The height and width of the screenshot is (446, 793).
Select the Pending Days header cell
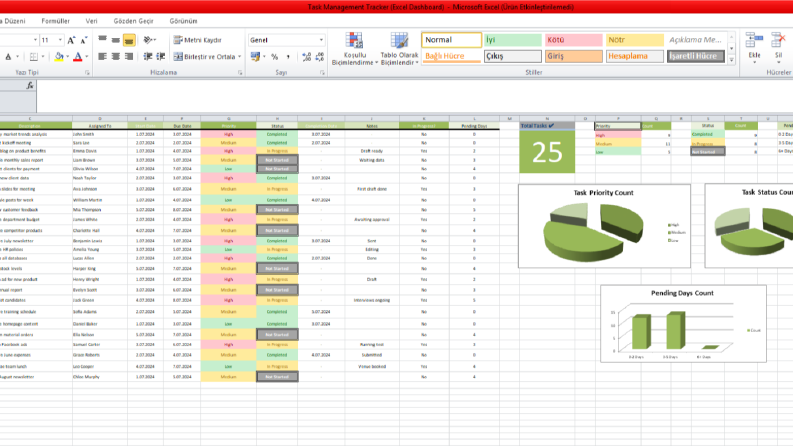[x=474, y=125]
